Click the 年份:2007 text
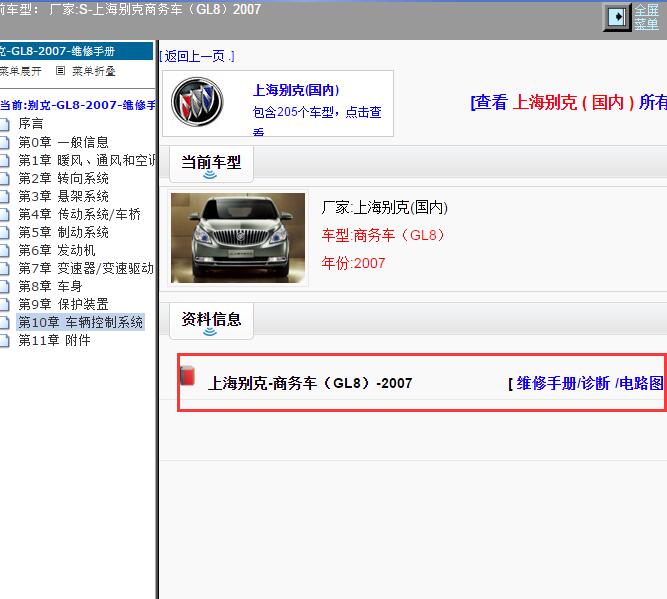Viewport: 667px width, 599px height. tap(353, 263)
